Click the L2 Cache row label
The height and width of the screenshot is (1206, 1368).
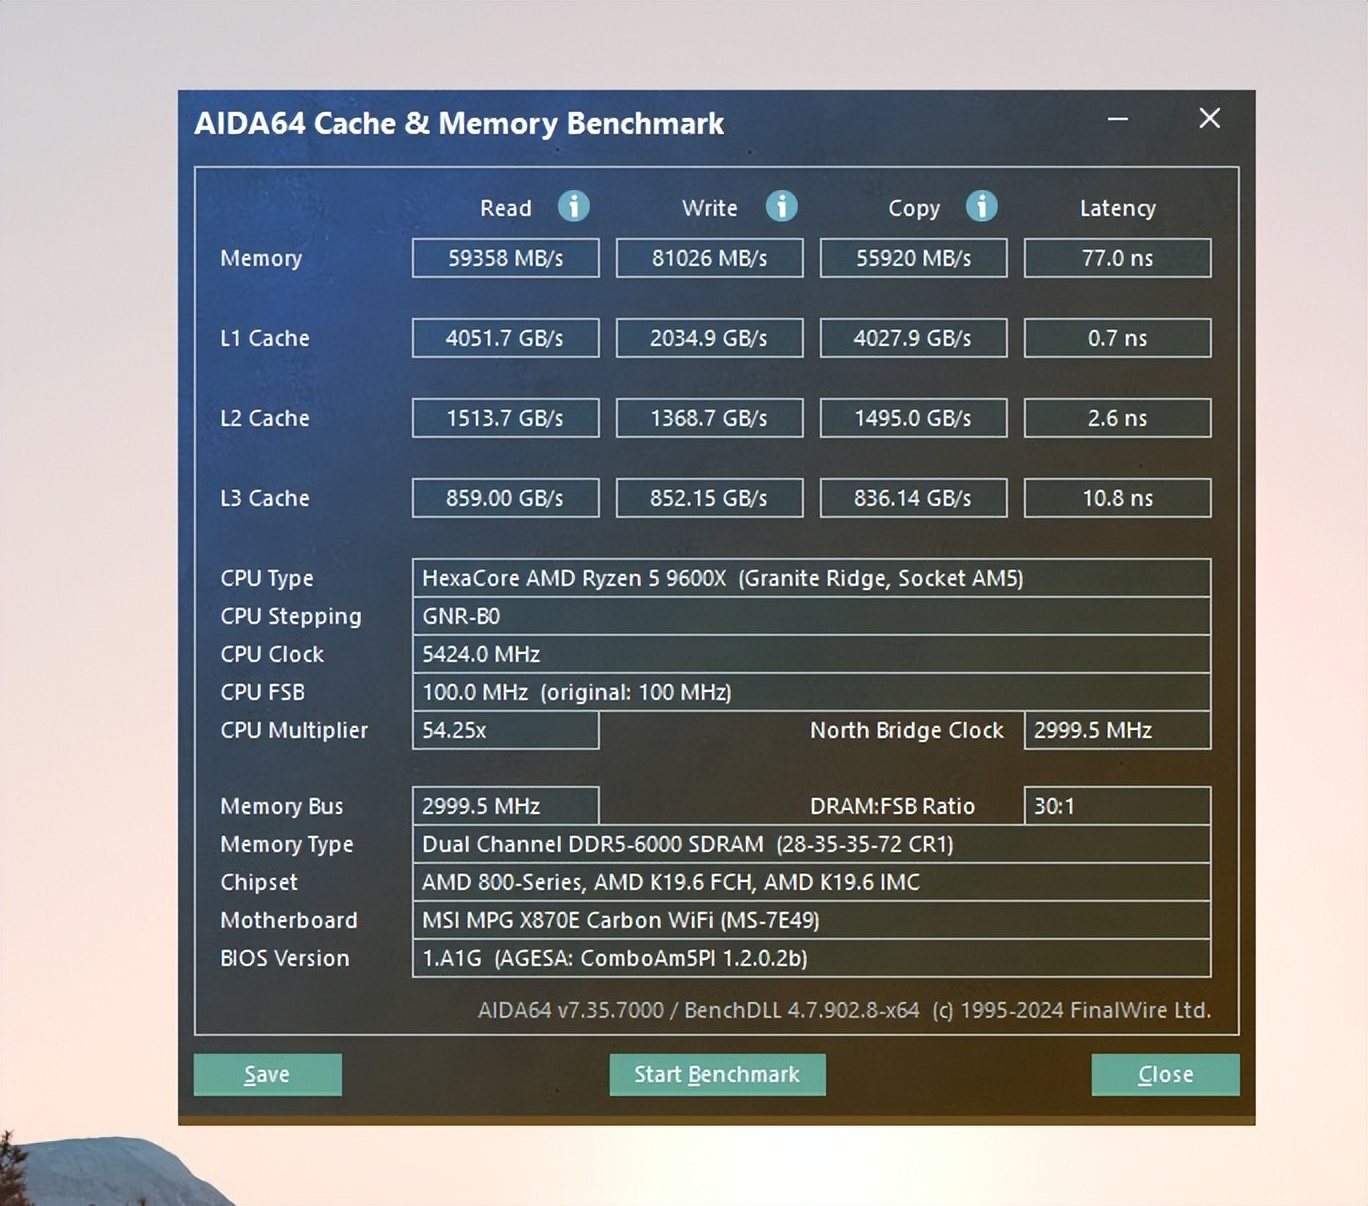pos(265,418)
